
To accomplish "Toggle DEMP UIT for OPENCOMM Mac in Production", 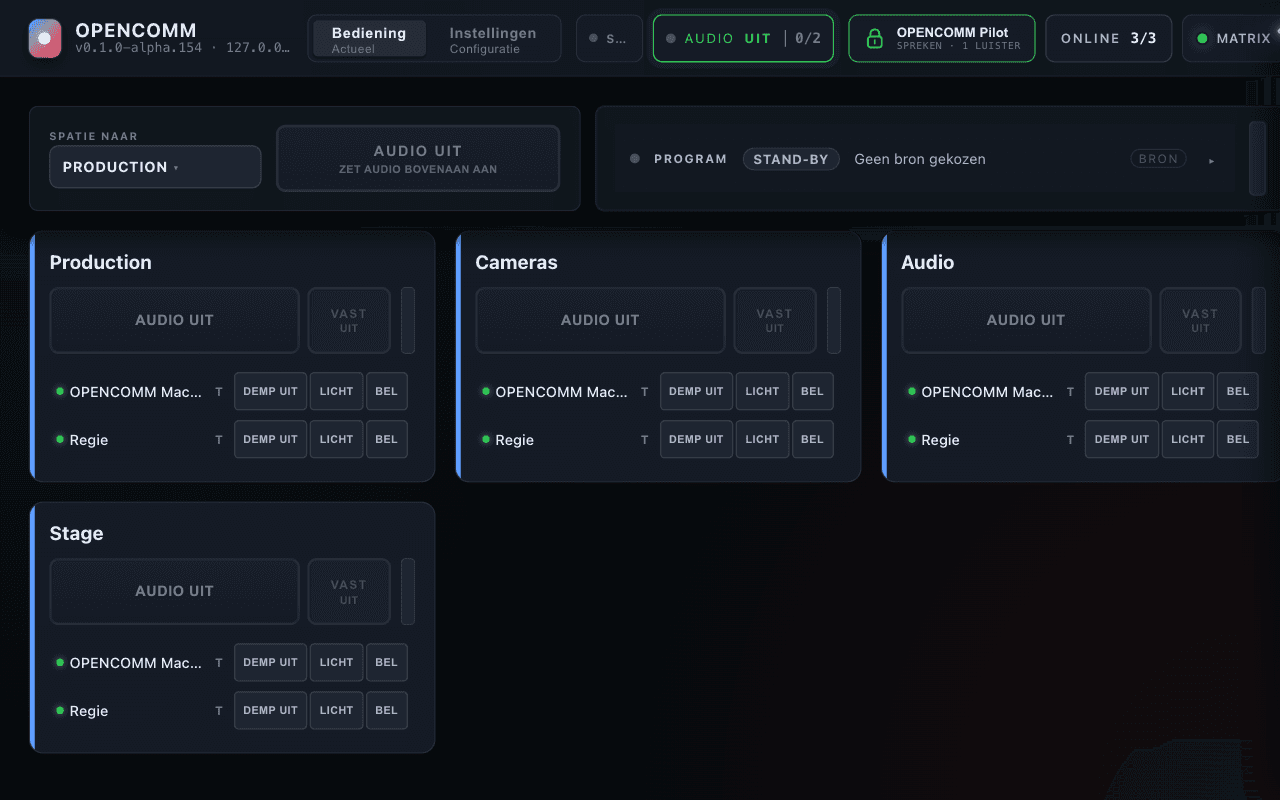I will tap(270, 391).
